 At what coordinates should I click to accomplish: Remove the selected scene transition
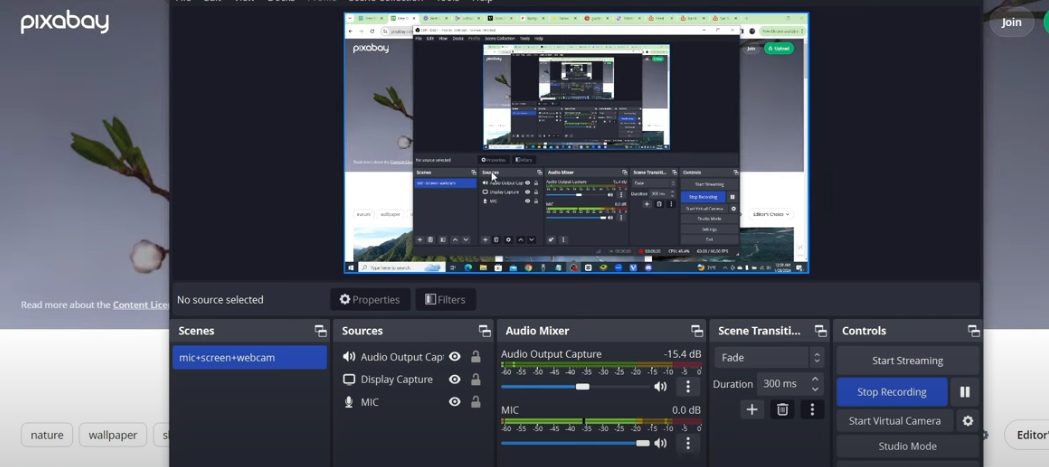782,409
